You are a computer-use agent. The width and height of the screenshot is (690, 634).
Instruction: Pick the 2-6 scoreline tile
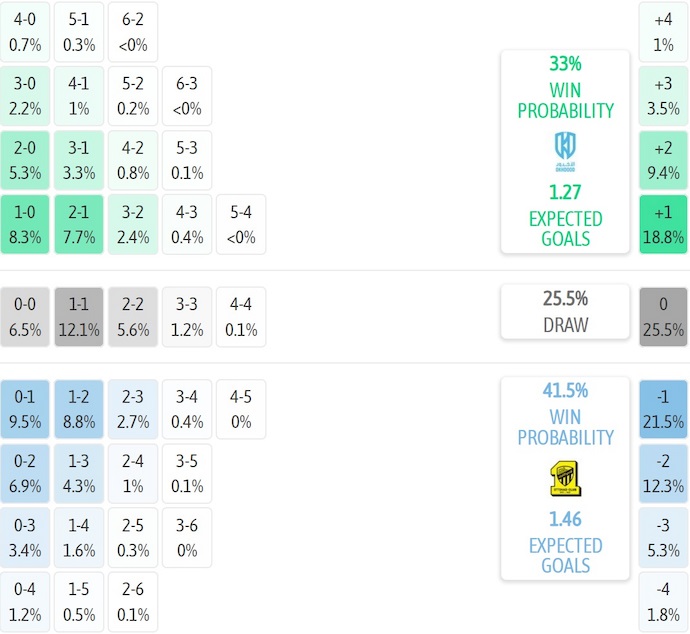pyautogui.click(x=133, y=601)
